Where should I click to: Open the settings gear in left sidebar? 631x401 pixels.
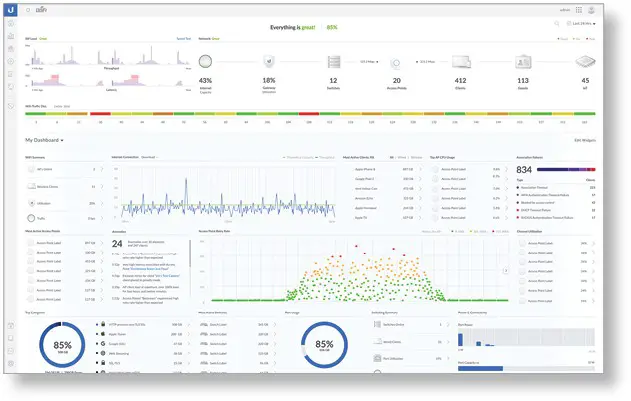pos(11,363)
